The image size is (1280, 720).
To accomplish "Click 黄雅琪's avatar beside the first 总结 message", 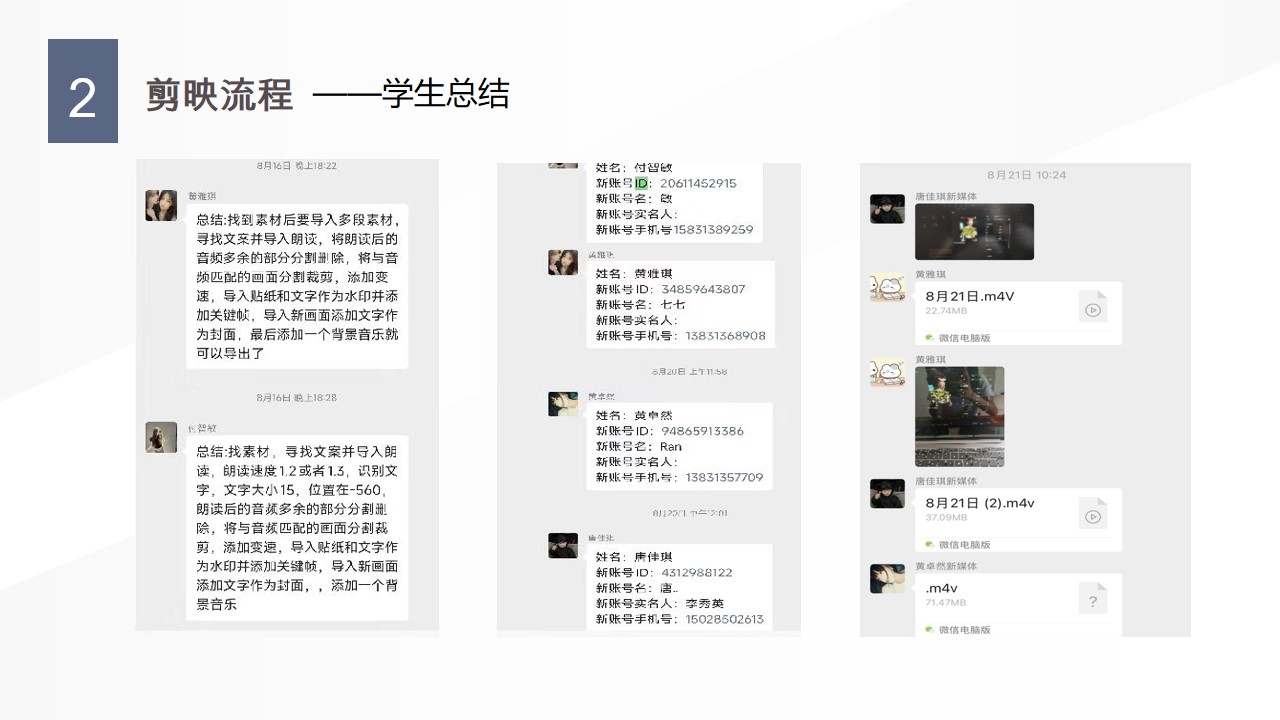I will [x=161, y=205].
